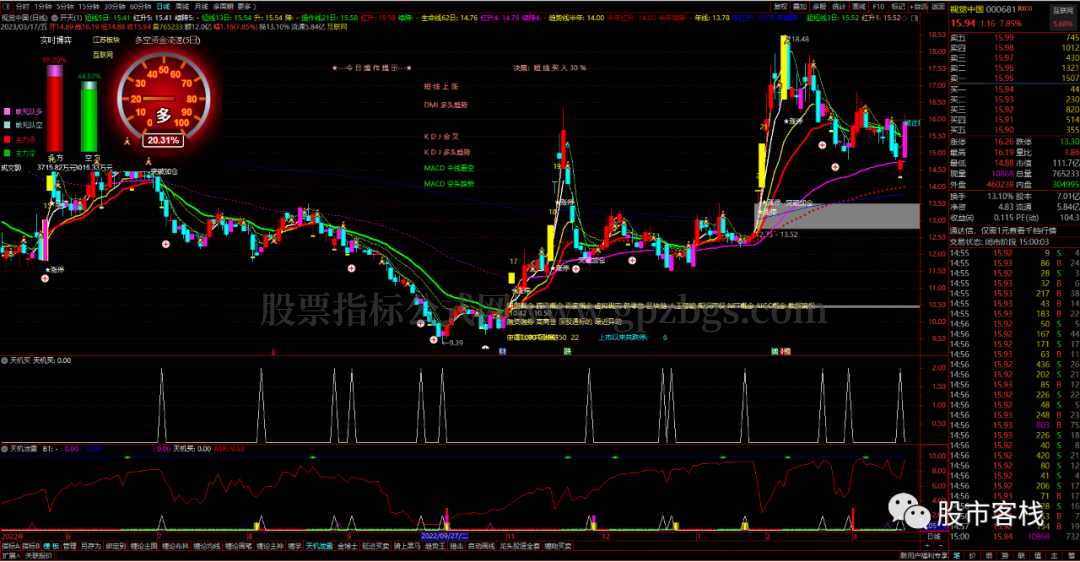Switch to 5分钟 chart period
This screenshot has height=562, width=1080.
click(x=65, y=7)
